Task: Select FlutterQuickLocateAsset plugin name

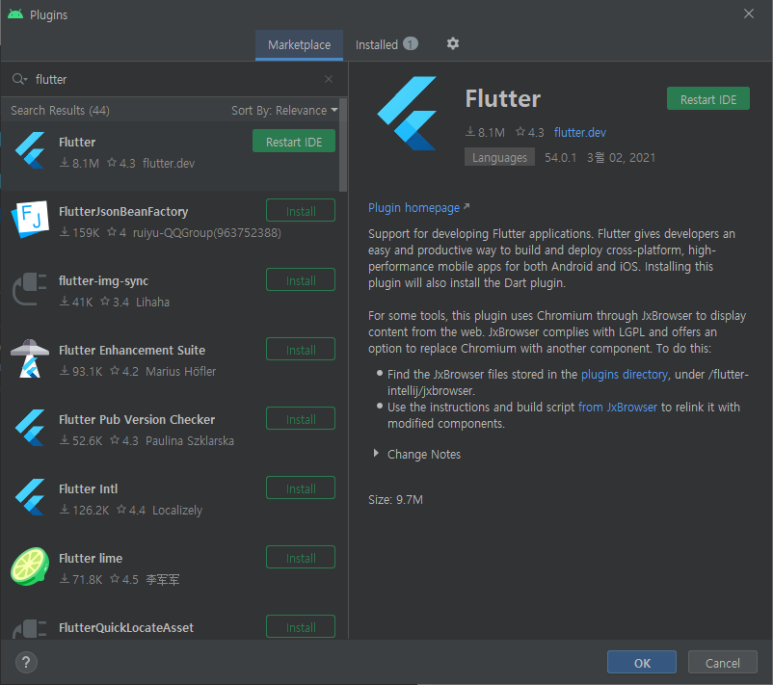Action: pyautogui.click(x=126, y=627)
